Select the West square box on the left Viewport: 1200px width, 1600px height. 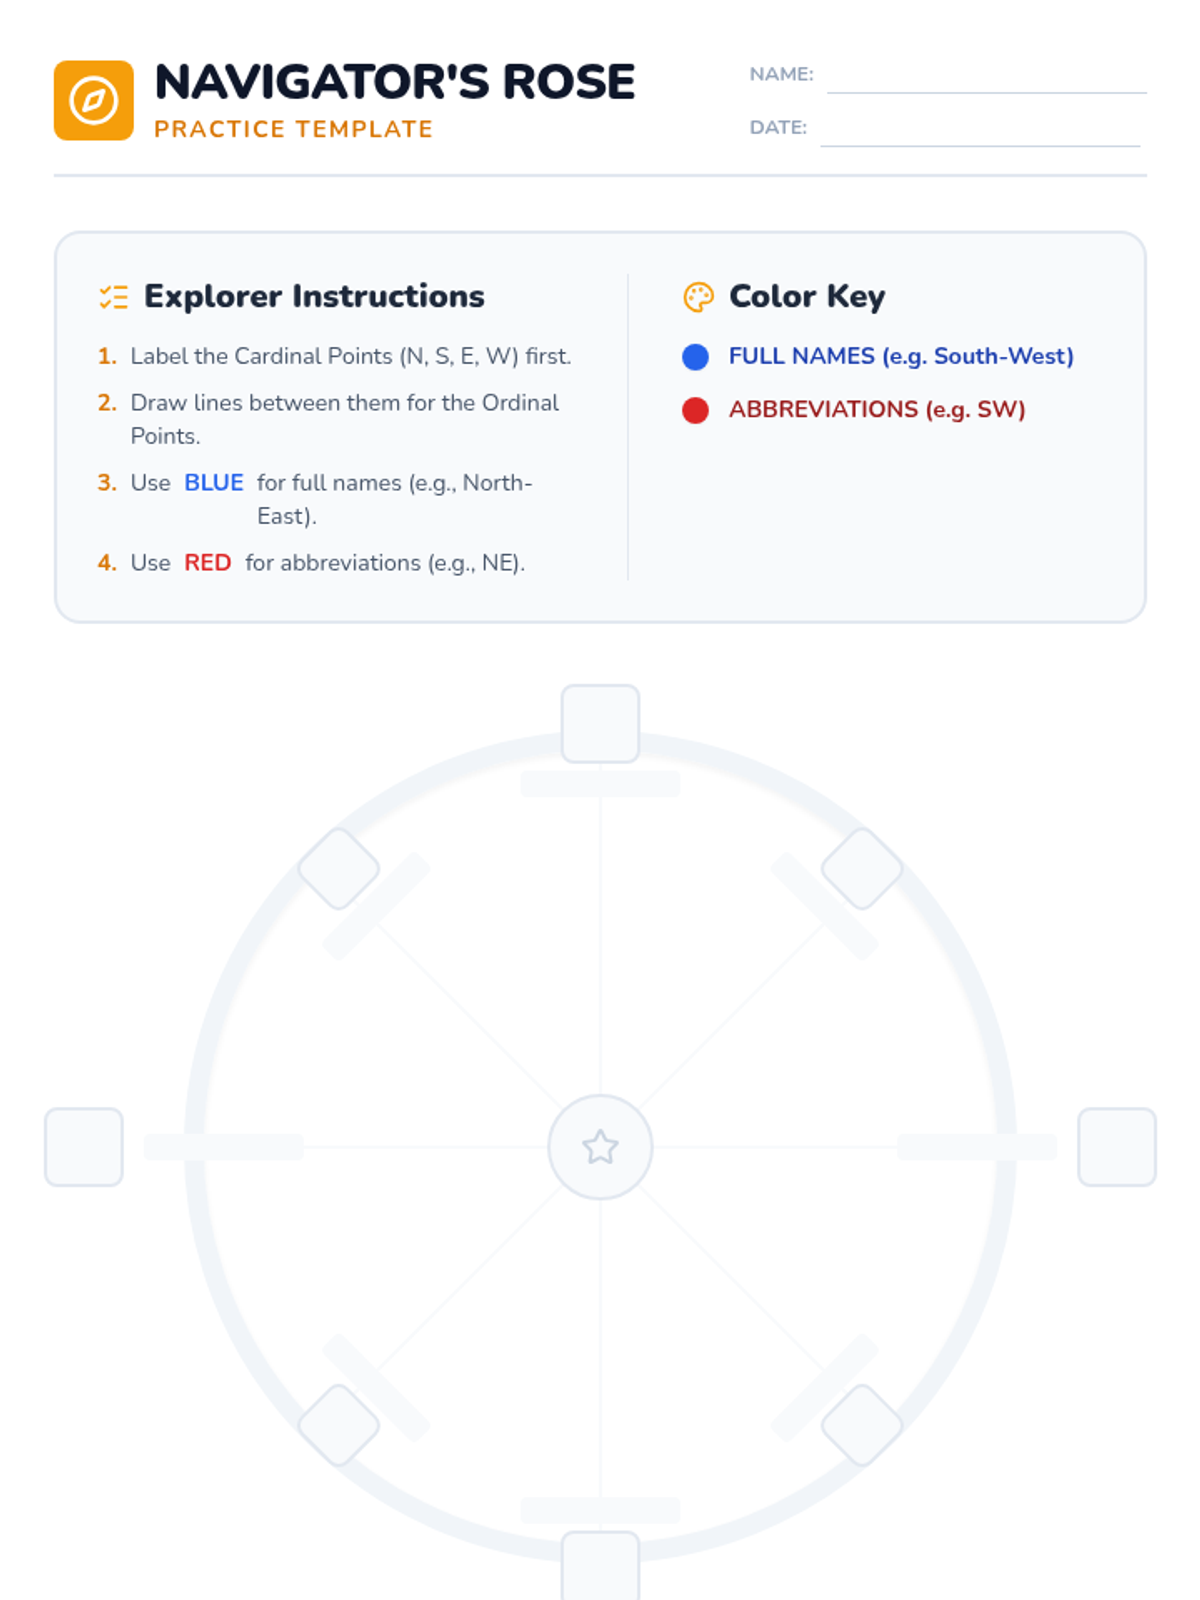coord(84,1147)
